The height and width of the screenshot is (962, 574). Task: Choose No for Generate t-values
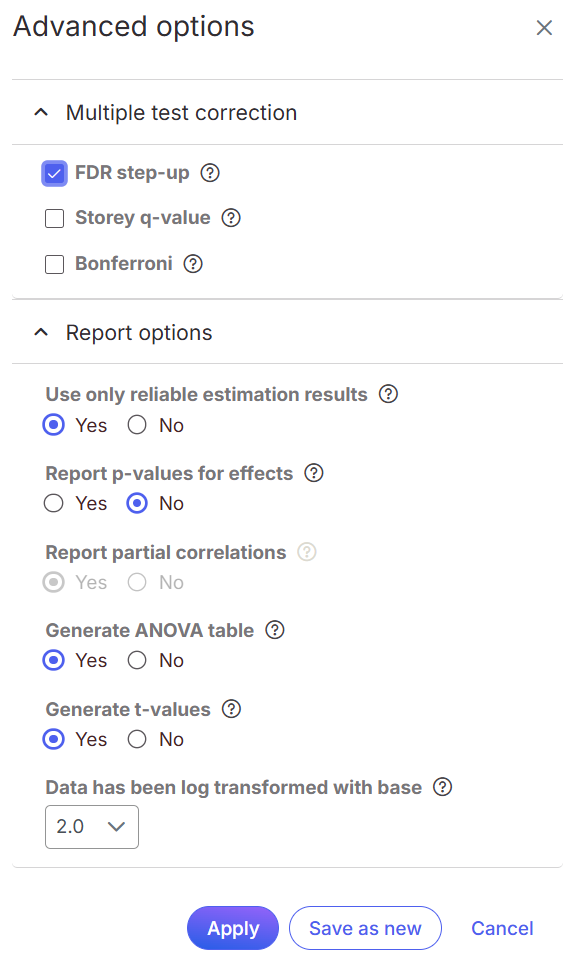click(x=137, y=739)
